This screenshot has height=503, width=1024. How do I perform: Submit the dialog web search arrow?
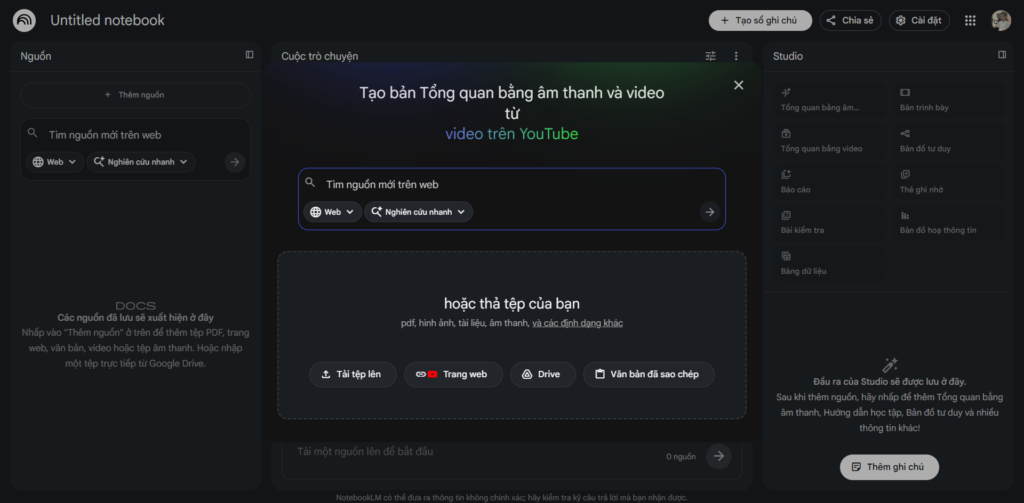click(x=709, y=212)
